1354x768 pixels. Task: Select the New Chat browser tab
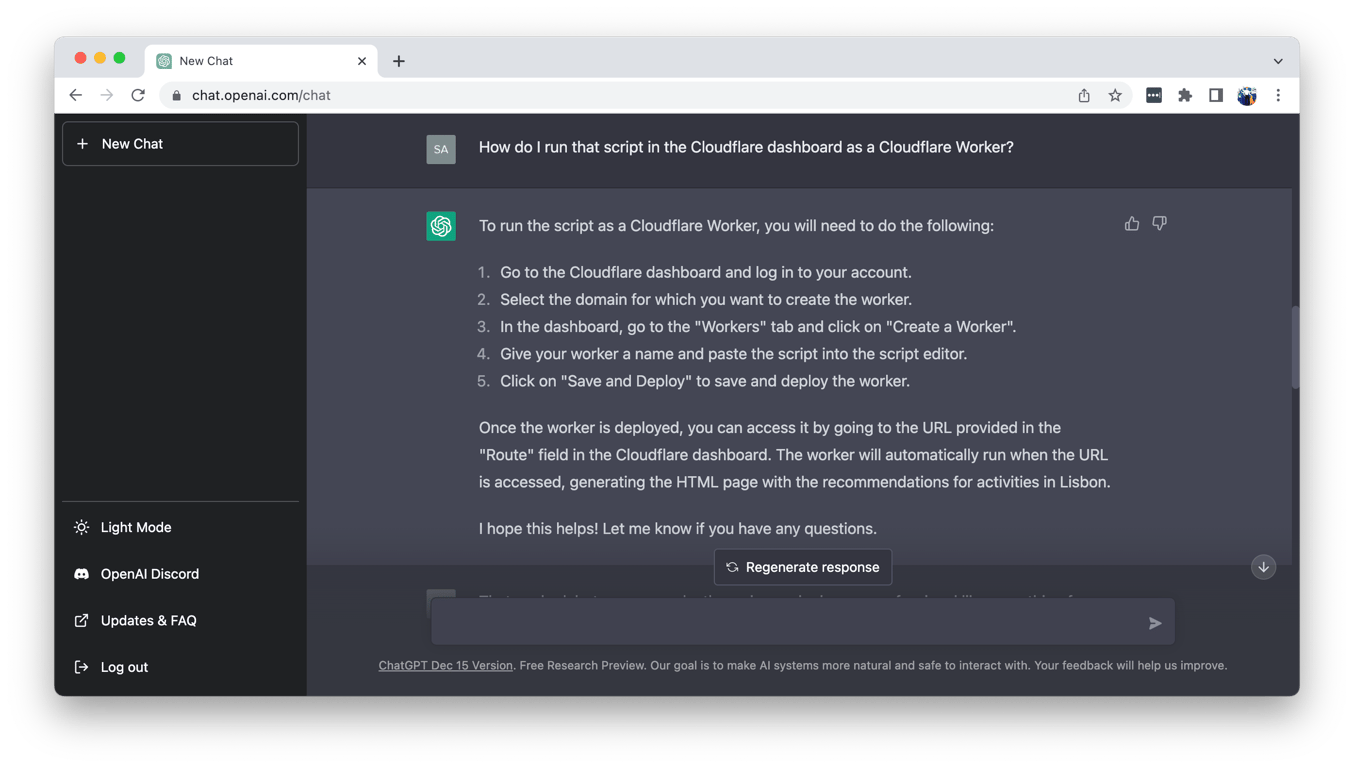tap(250, 61)
